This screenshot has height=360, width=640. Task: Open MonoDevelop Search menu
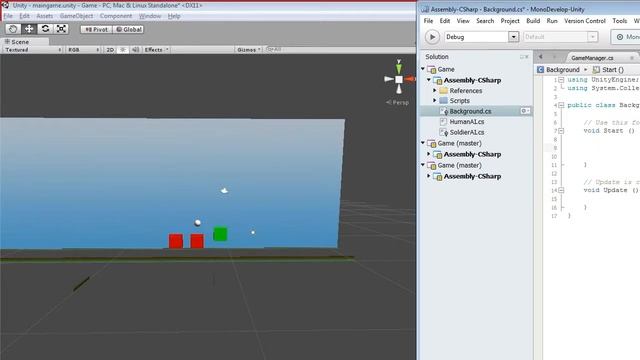[485, 21]
